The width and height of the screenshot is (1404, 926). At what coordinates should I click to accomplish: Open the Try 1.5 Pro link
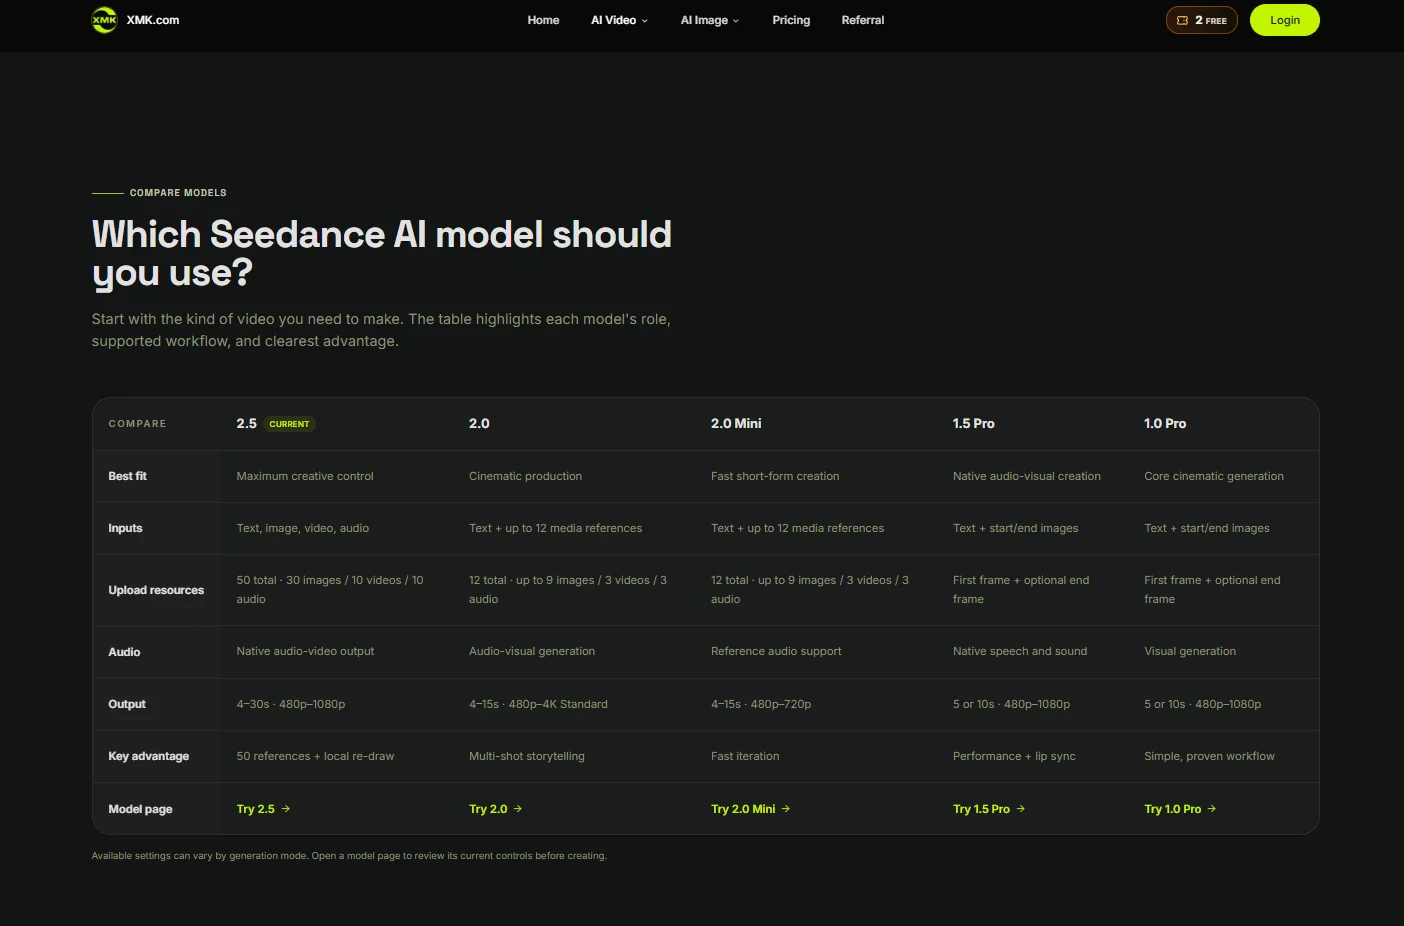click(989, 809)
